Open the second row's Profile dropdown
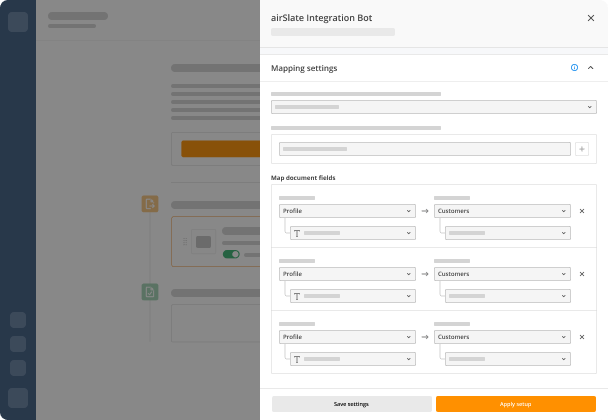The image size is (608, 420). pyautogui.click(x=347, y=274)
